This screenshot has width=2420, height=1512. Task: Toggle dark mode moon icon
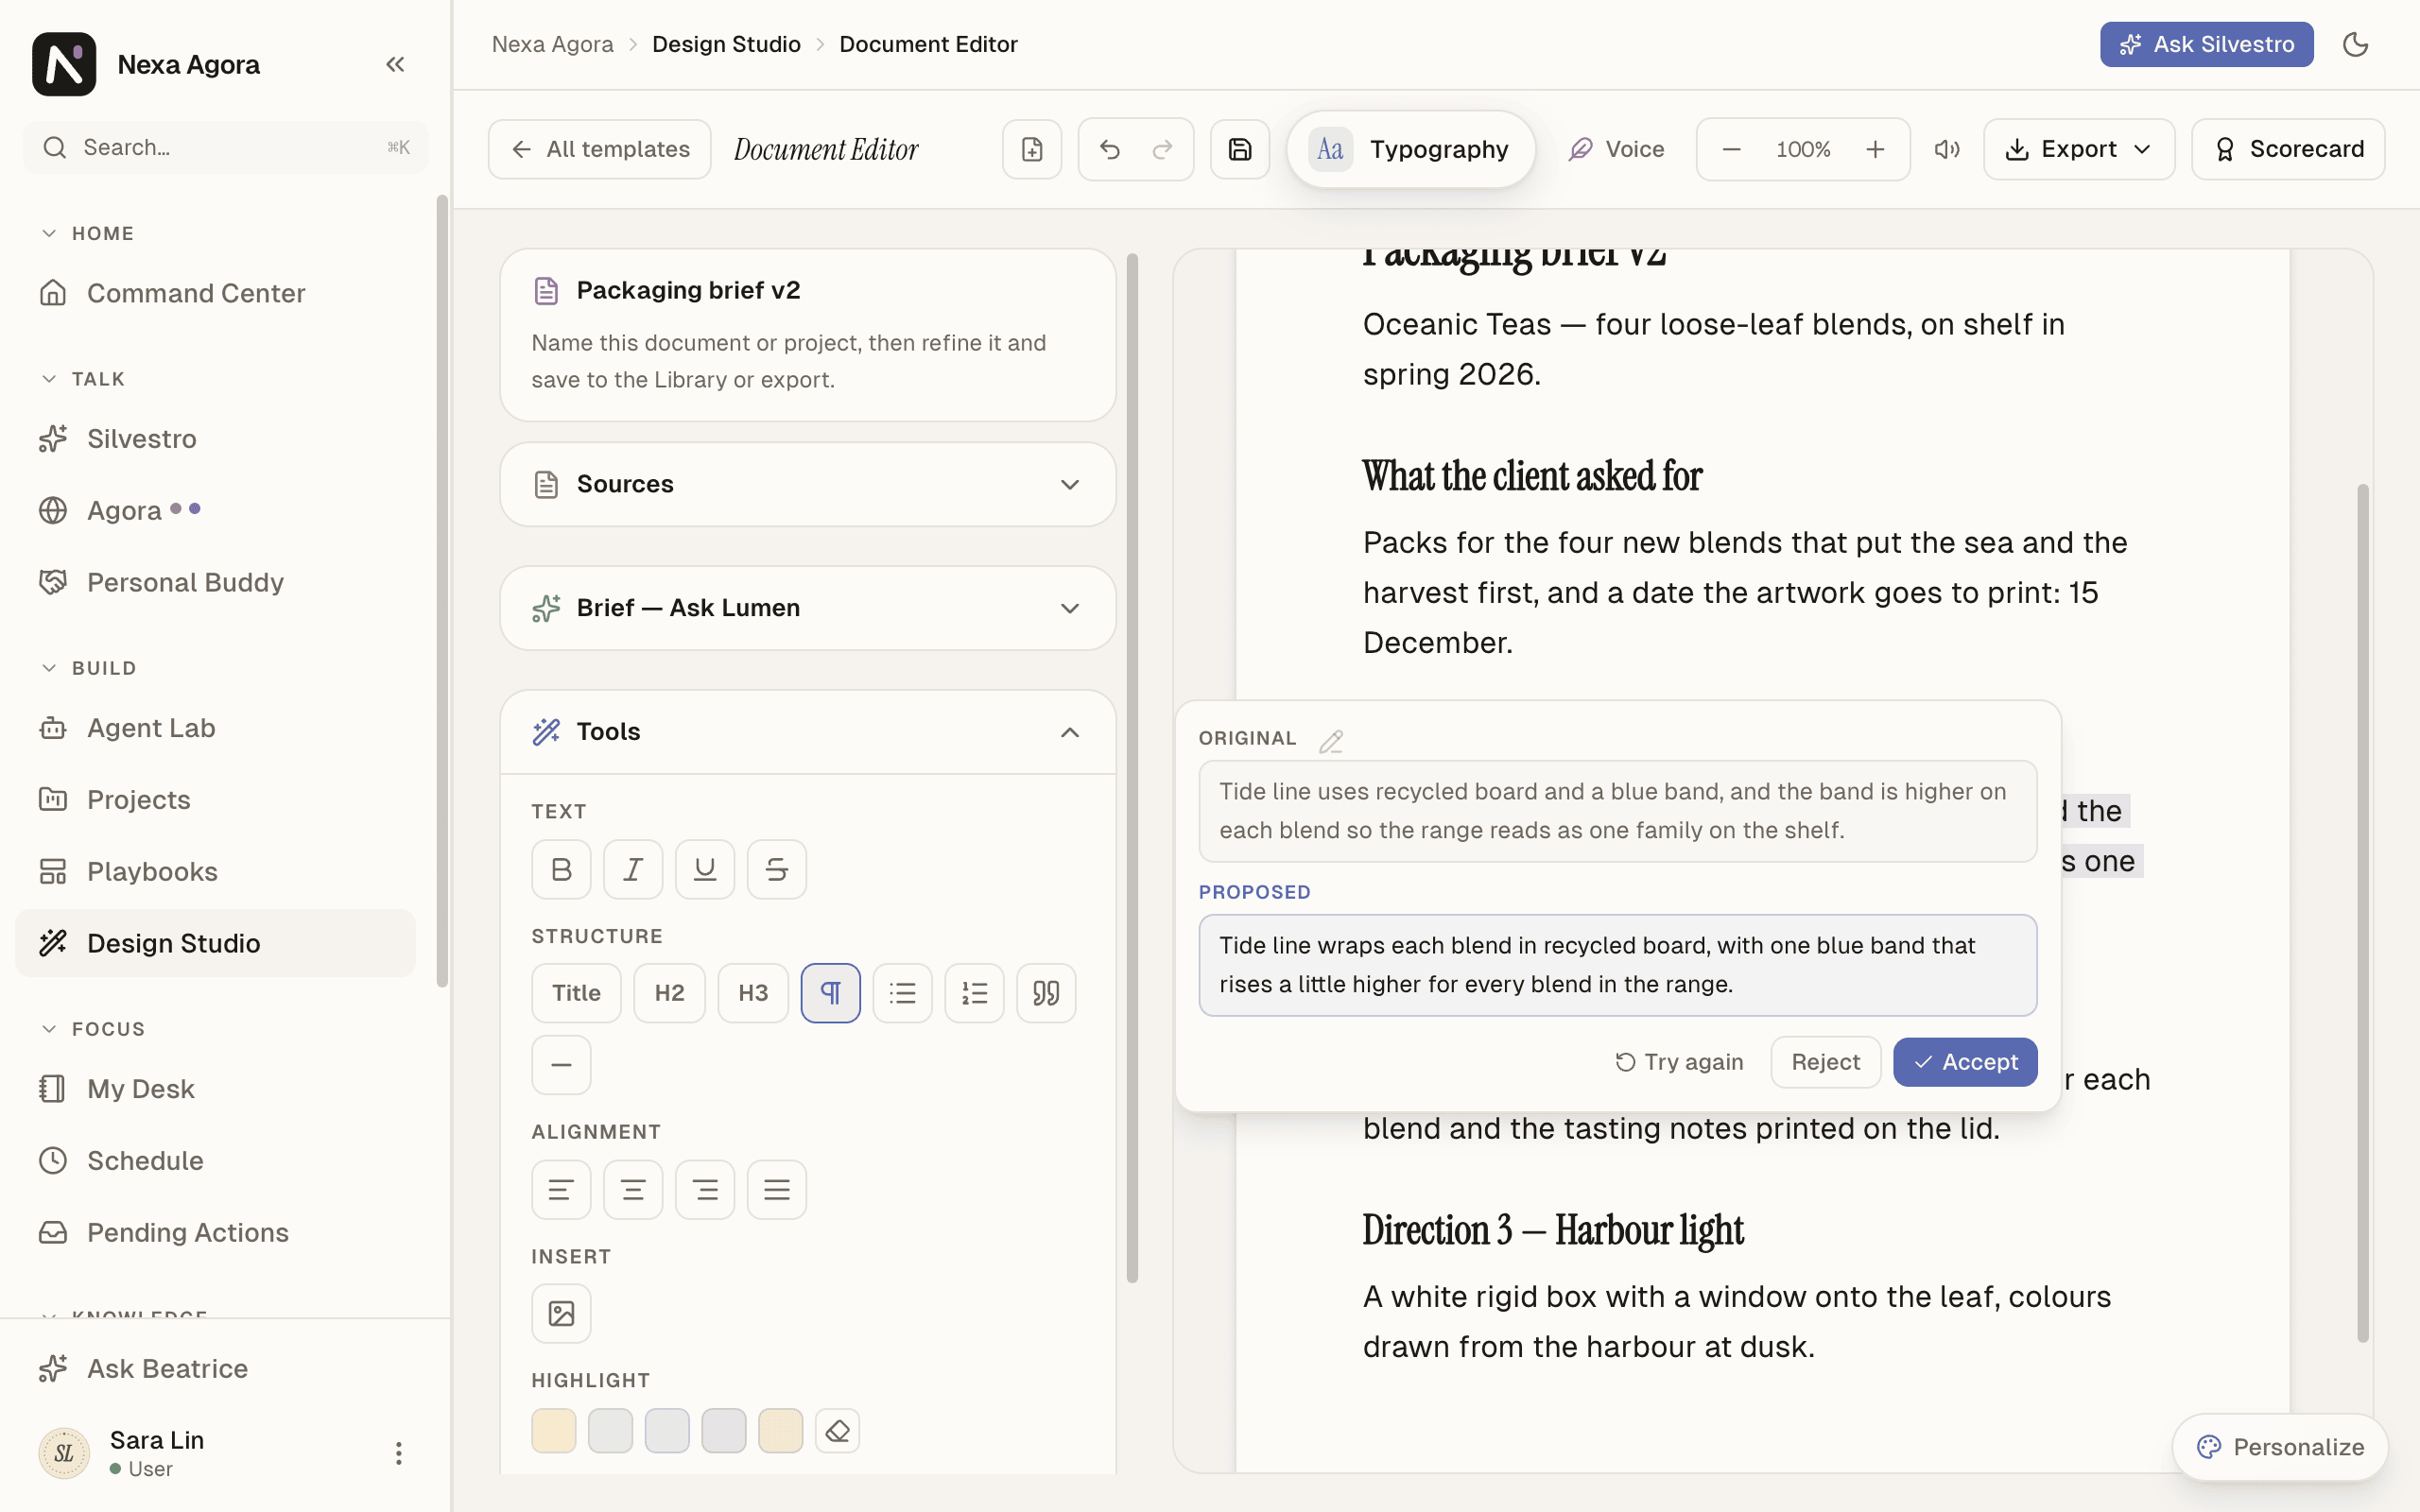[x=2356, y=44]
